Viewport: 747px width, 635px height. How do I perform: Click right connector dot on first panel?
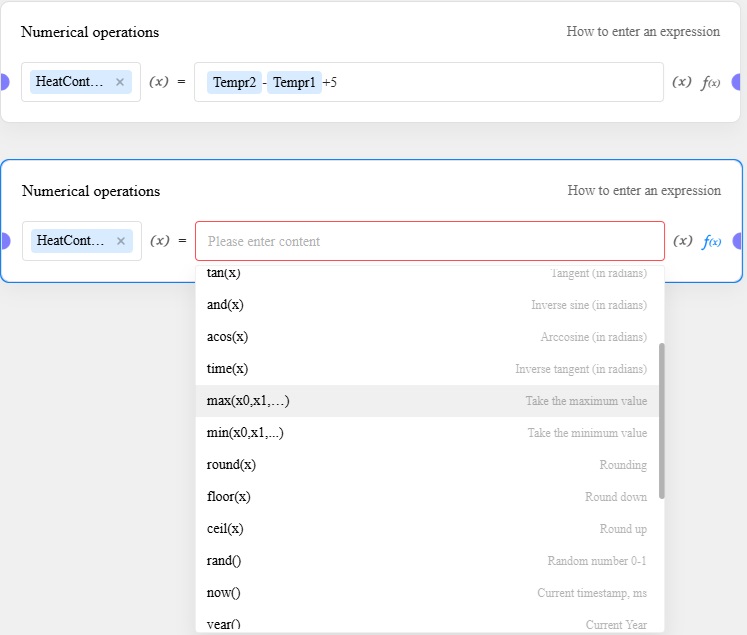tap(739, 82)
